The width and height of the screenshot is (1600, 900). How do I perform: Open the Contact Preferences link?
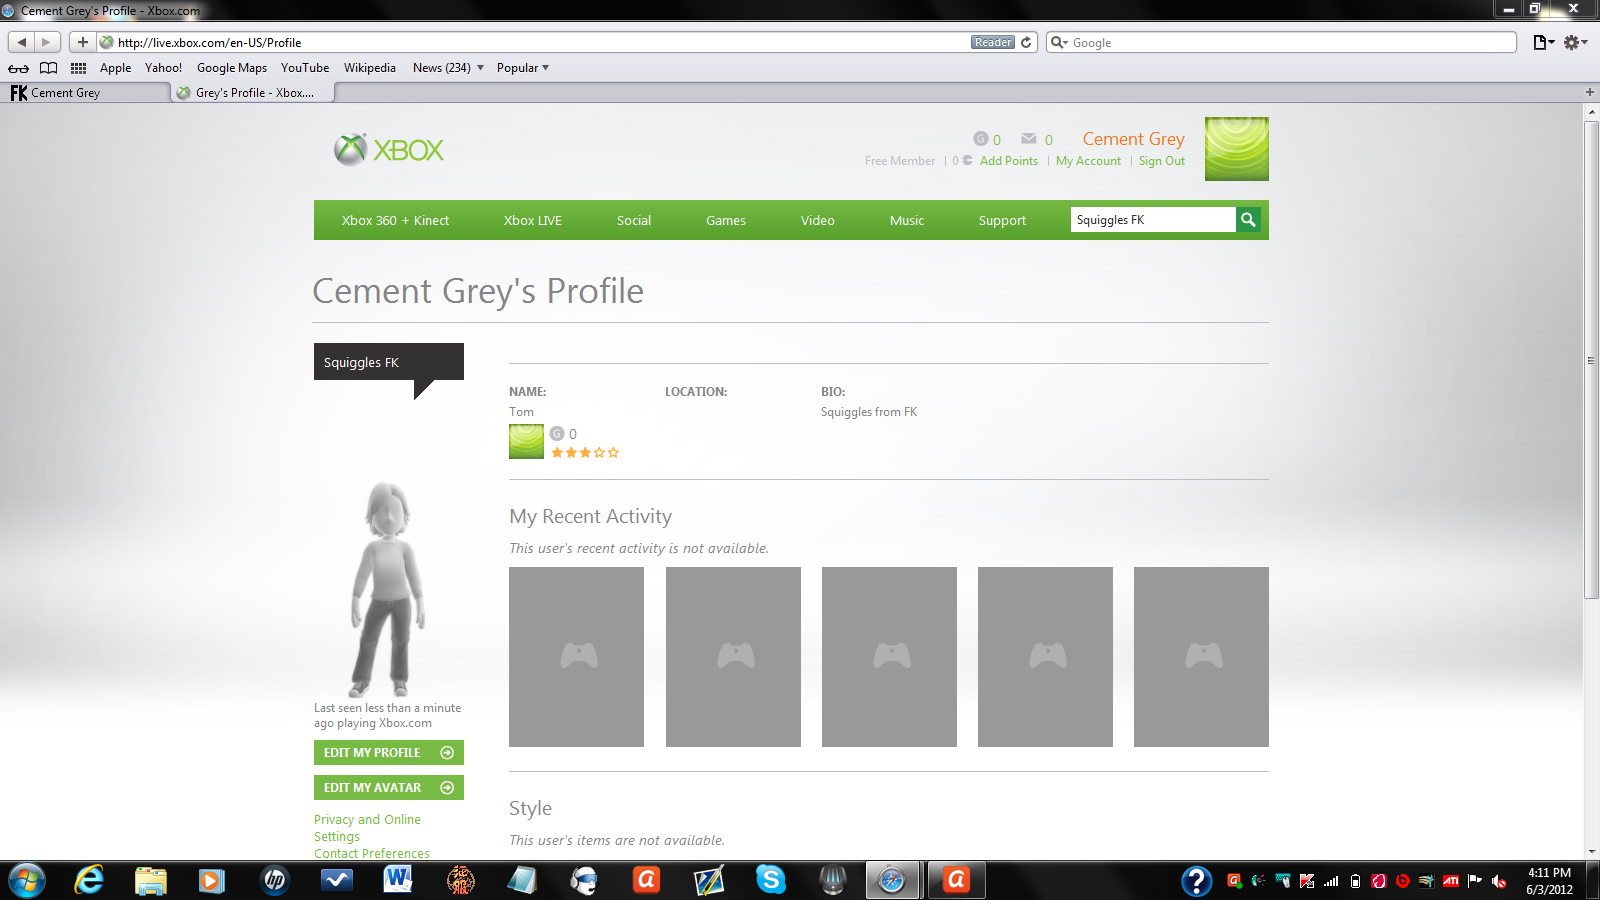point(372,853)
